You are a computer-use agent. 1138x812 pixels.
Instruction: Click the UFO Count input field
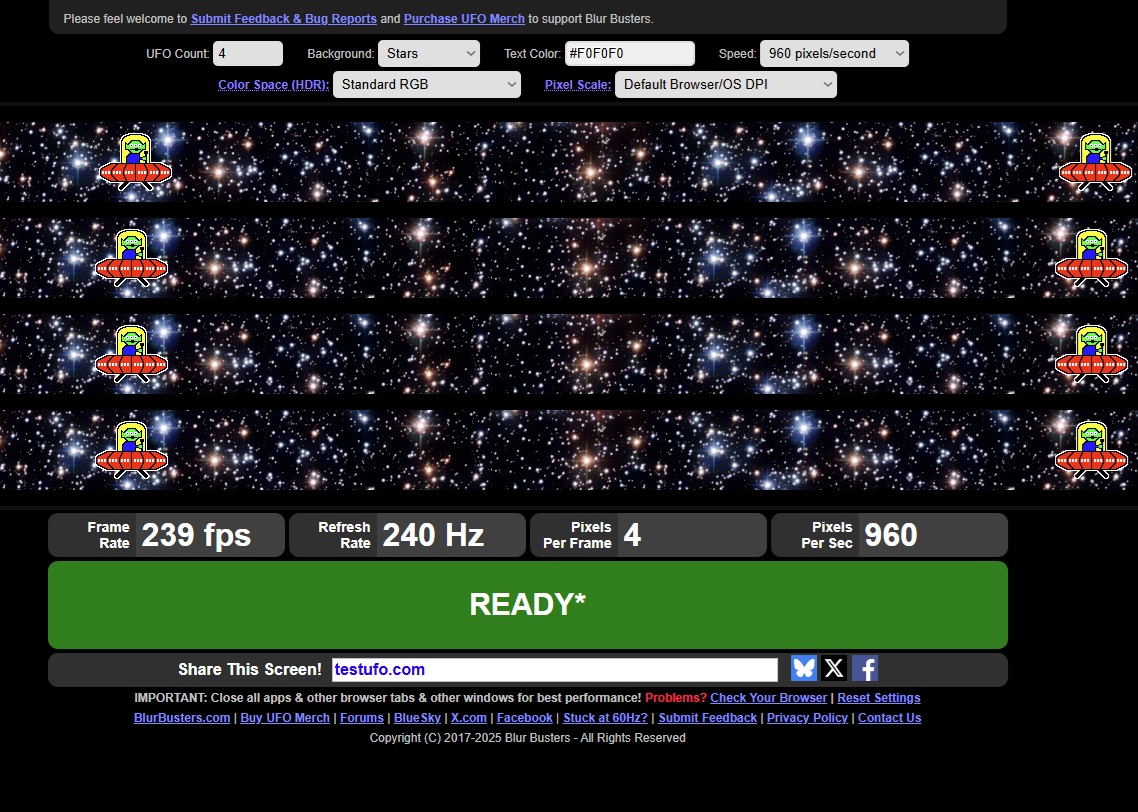248,54
